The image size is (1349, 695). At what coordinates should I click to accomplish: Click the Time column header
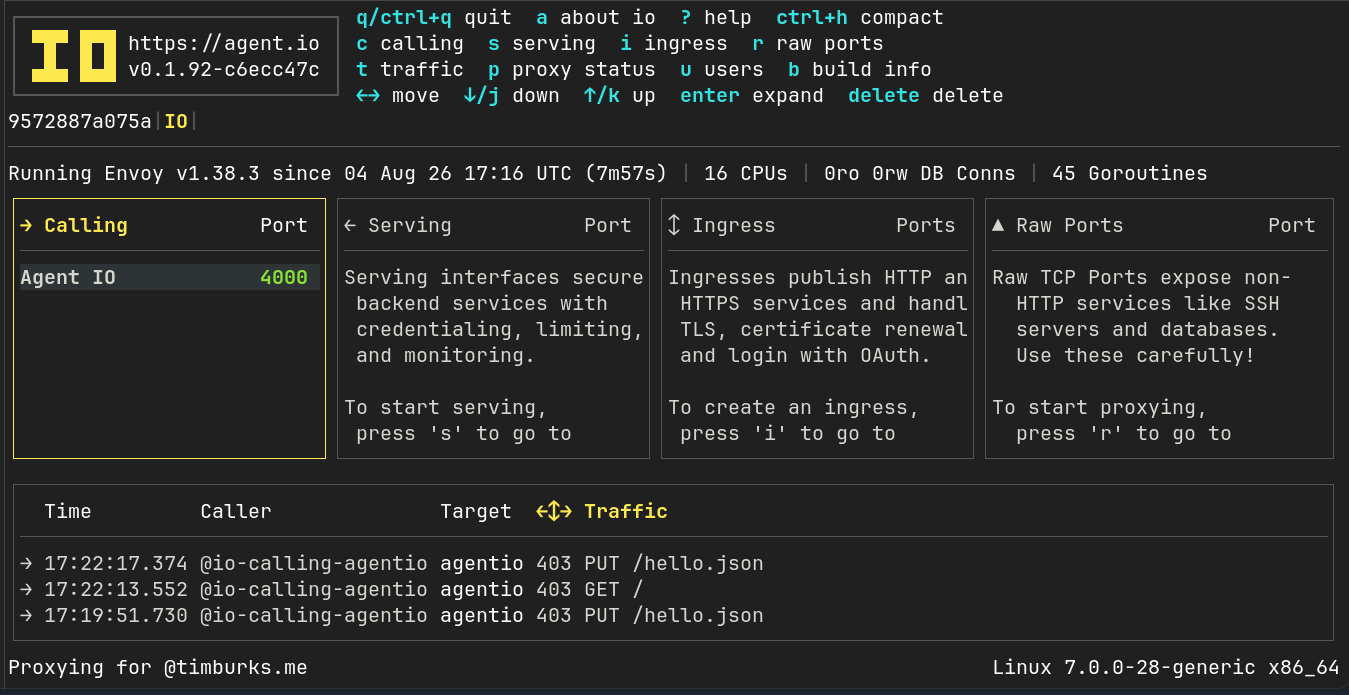(x=68, y=512)
